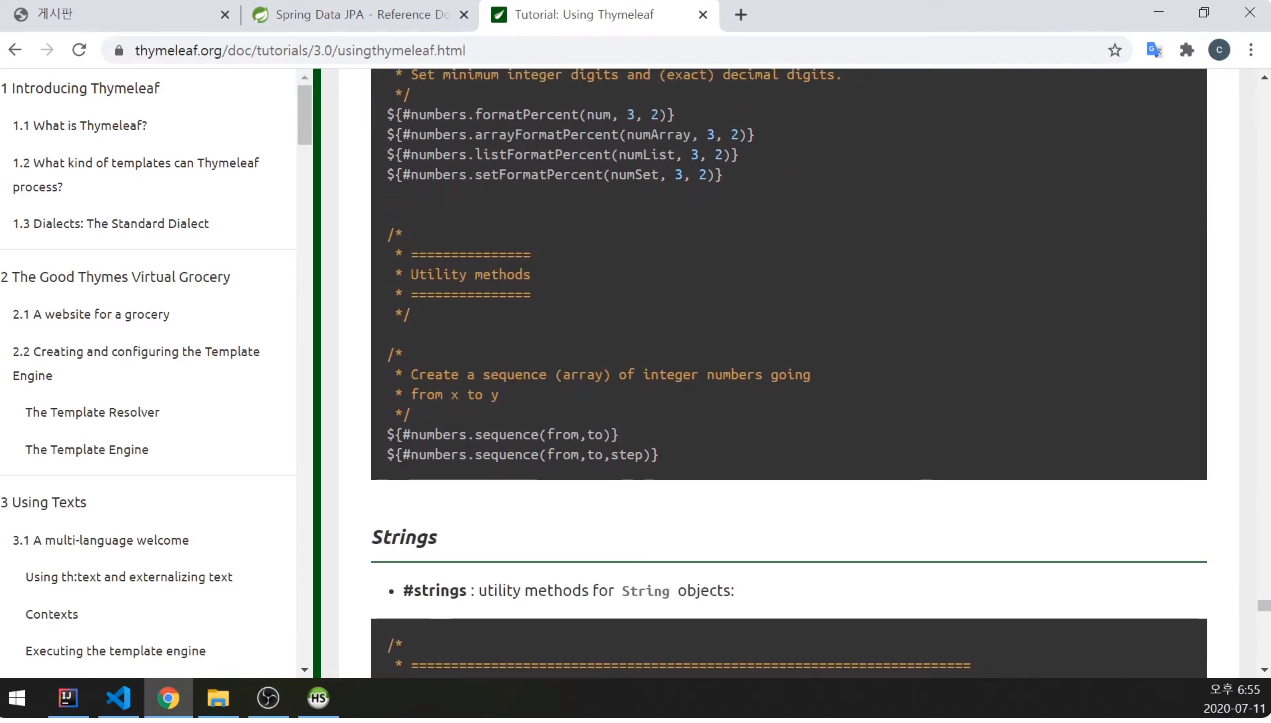Open IntelliJ IDEA from taskbar
Viewport: 1271px width, 723px height.
click(68, 698)
